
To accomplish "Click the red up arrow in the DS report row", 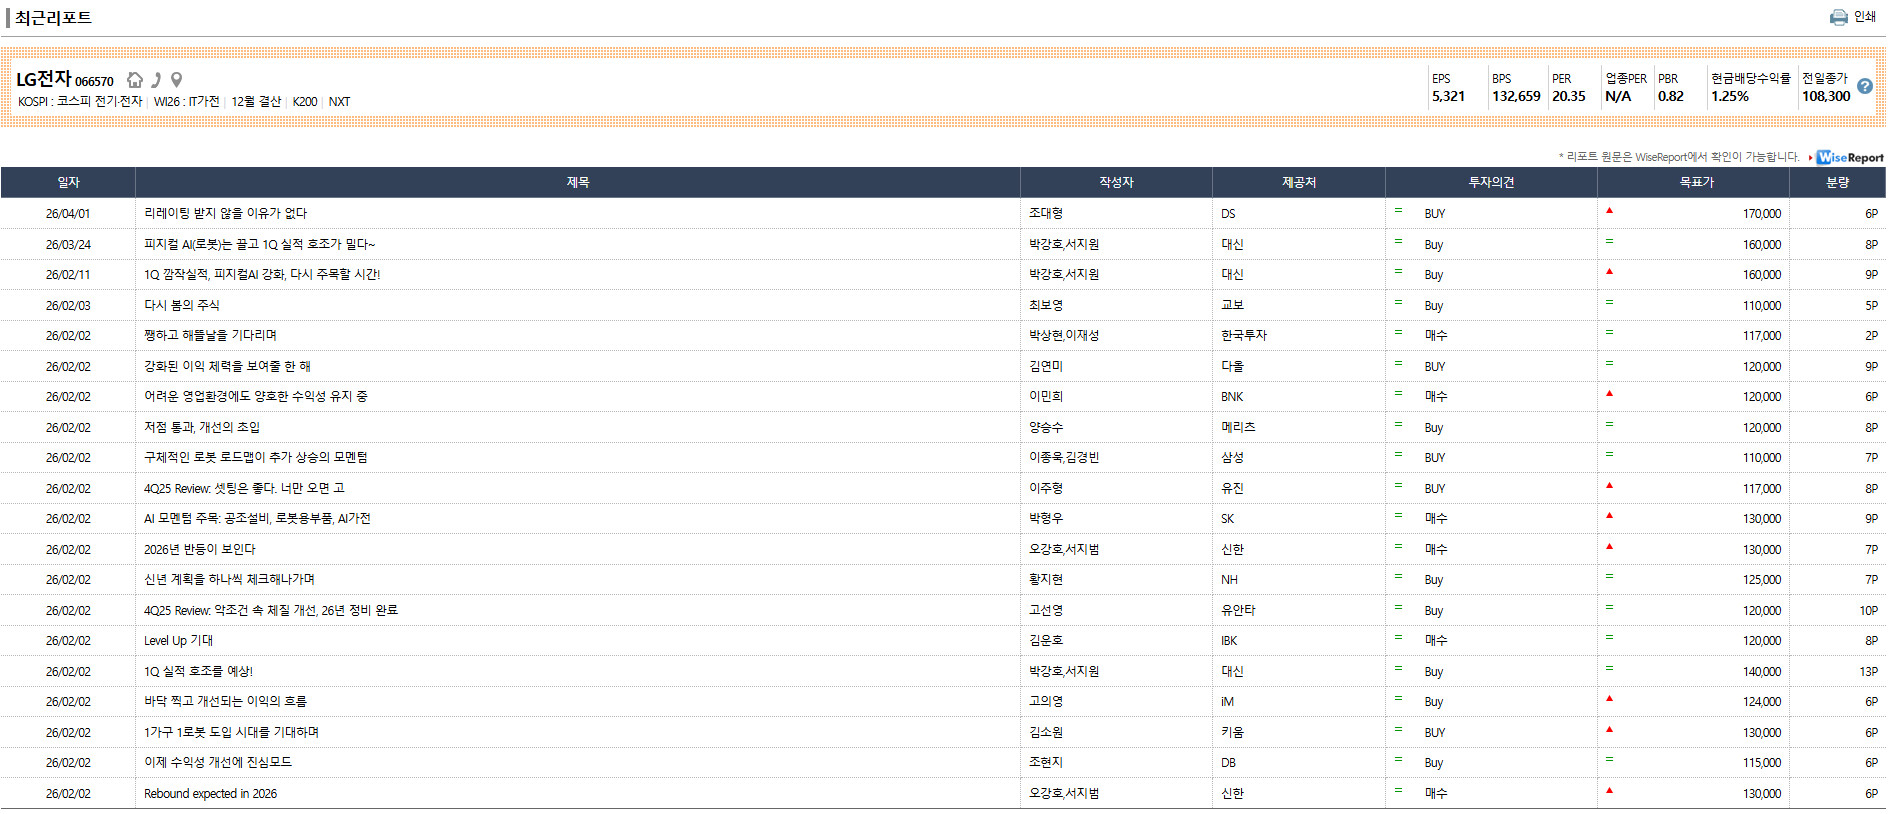I will [1609, 210].
